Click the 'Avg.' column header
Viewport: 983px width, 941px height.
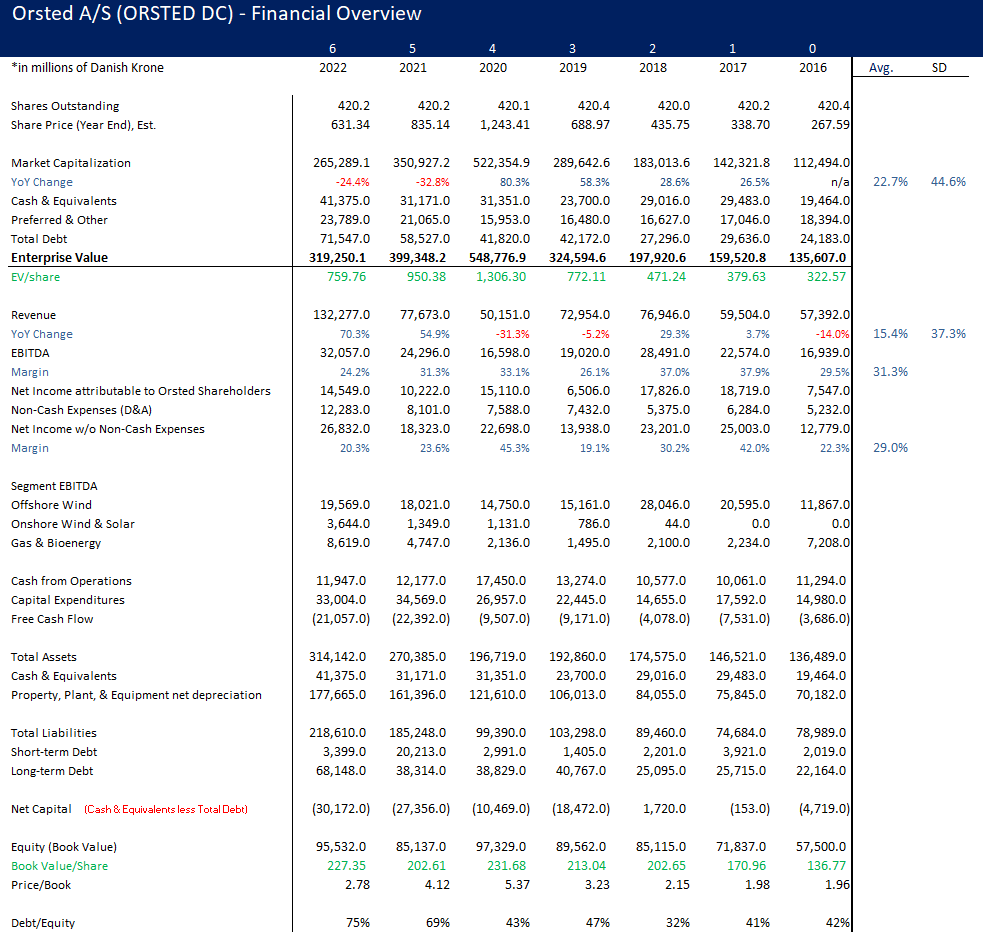pyautogui.click(x=881, y=68)
